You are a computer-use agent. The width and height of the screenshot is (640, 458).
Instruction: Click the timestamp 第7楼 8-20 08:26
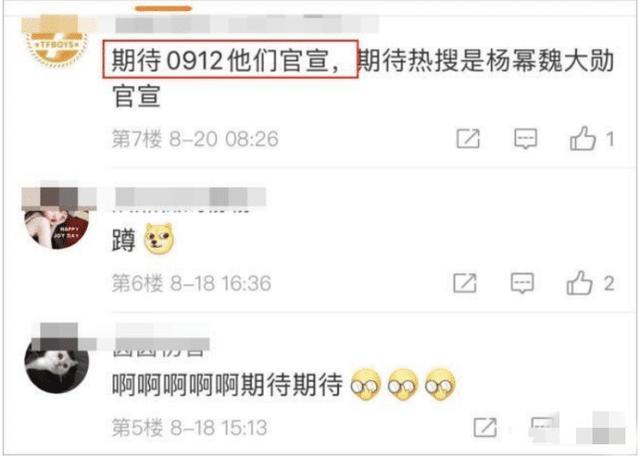pyautogui.click(x=195, y=139)
